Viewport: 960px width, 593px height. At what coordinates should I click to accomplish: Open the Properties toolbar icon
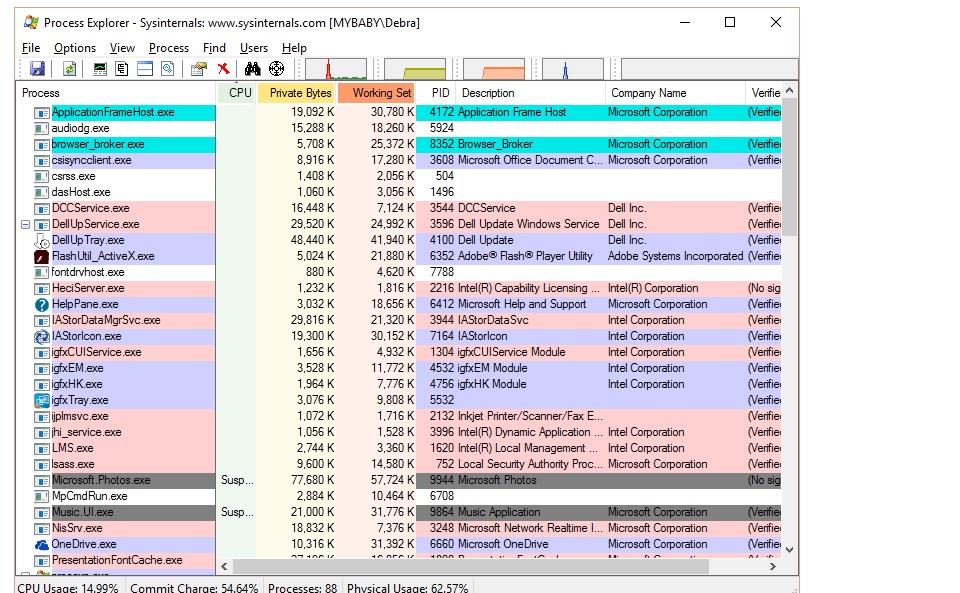pyautogui.click(x=198, y=69)
